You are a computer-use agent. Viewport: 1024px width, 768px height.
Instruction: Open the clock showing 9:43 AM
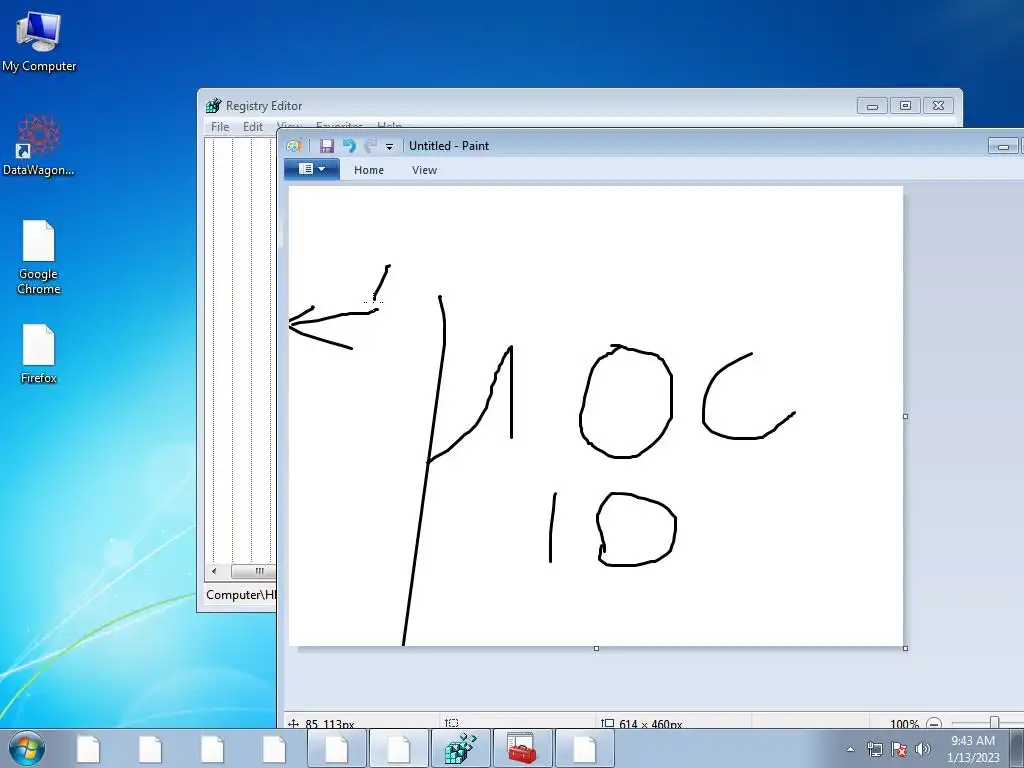[973, 749]
